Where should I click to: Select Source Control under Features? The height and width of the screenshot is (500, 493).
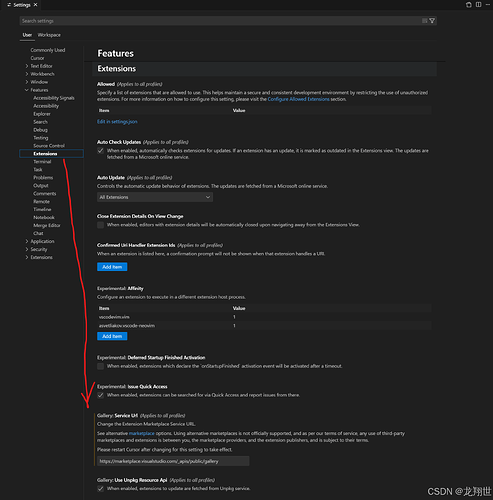click(x=49, y=146)
